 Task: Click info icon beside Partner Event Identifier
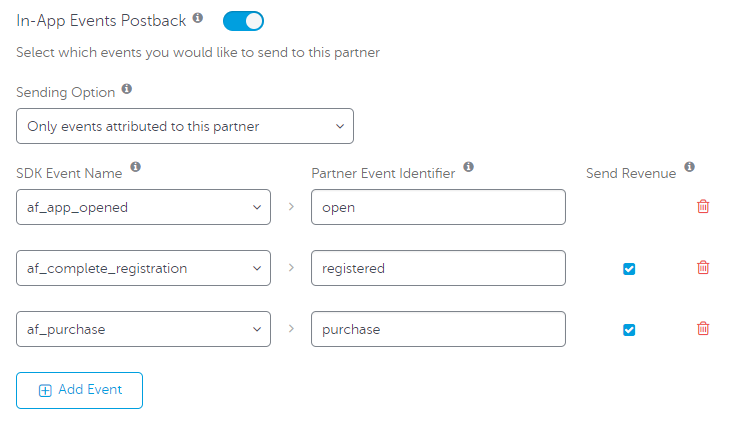pyautogui.click(x=469, y=167)
